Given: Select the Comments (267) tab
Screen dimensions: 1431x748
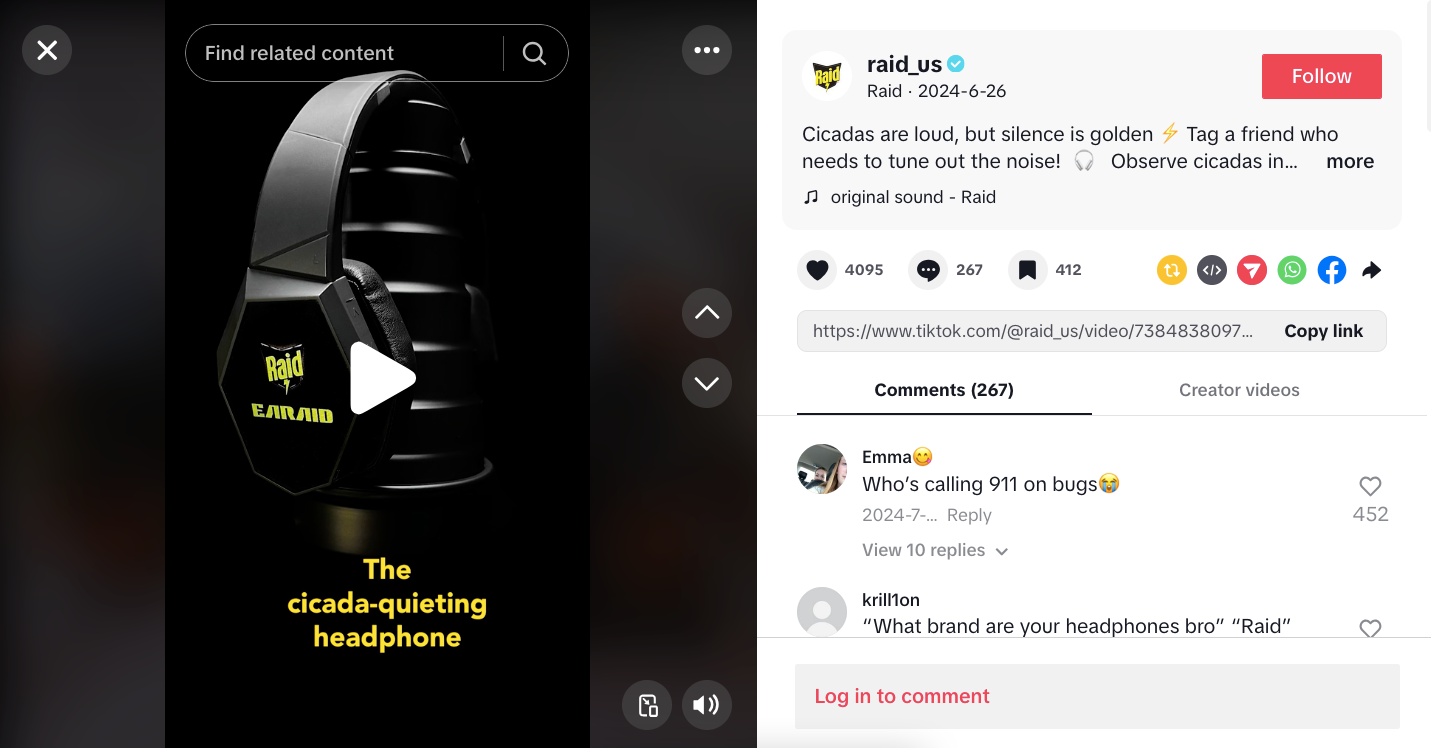Looking at the screenshot, I should pos(944,390).
